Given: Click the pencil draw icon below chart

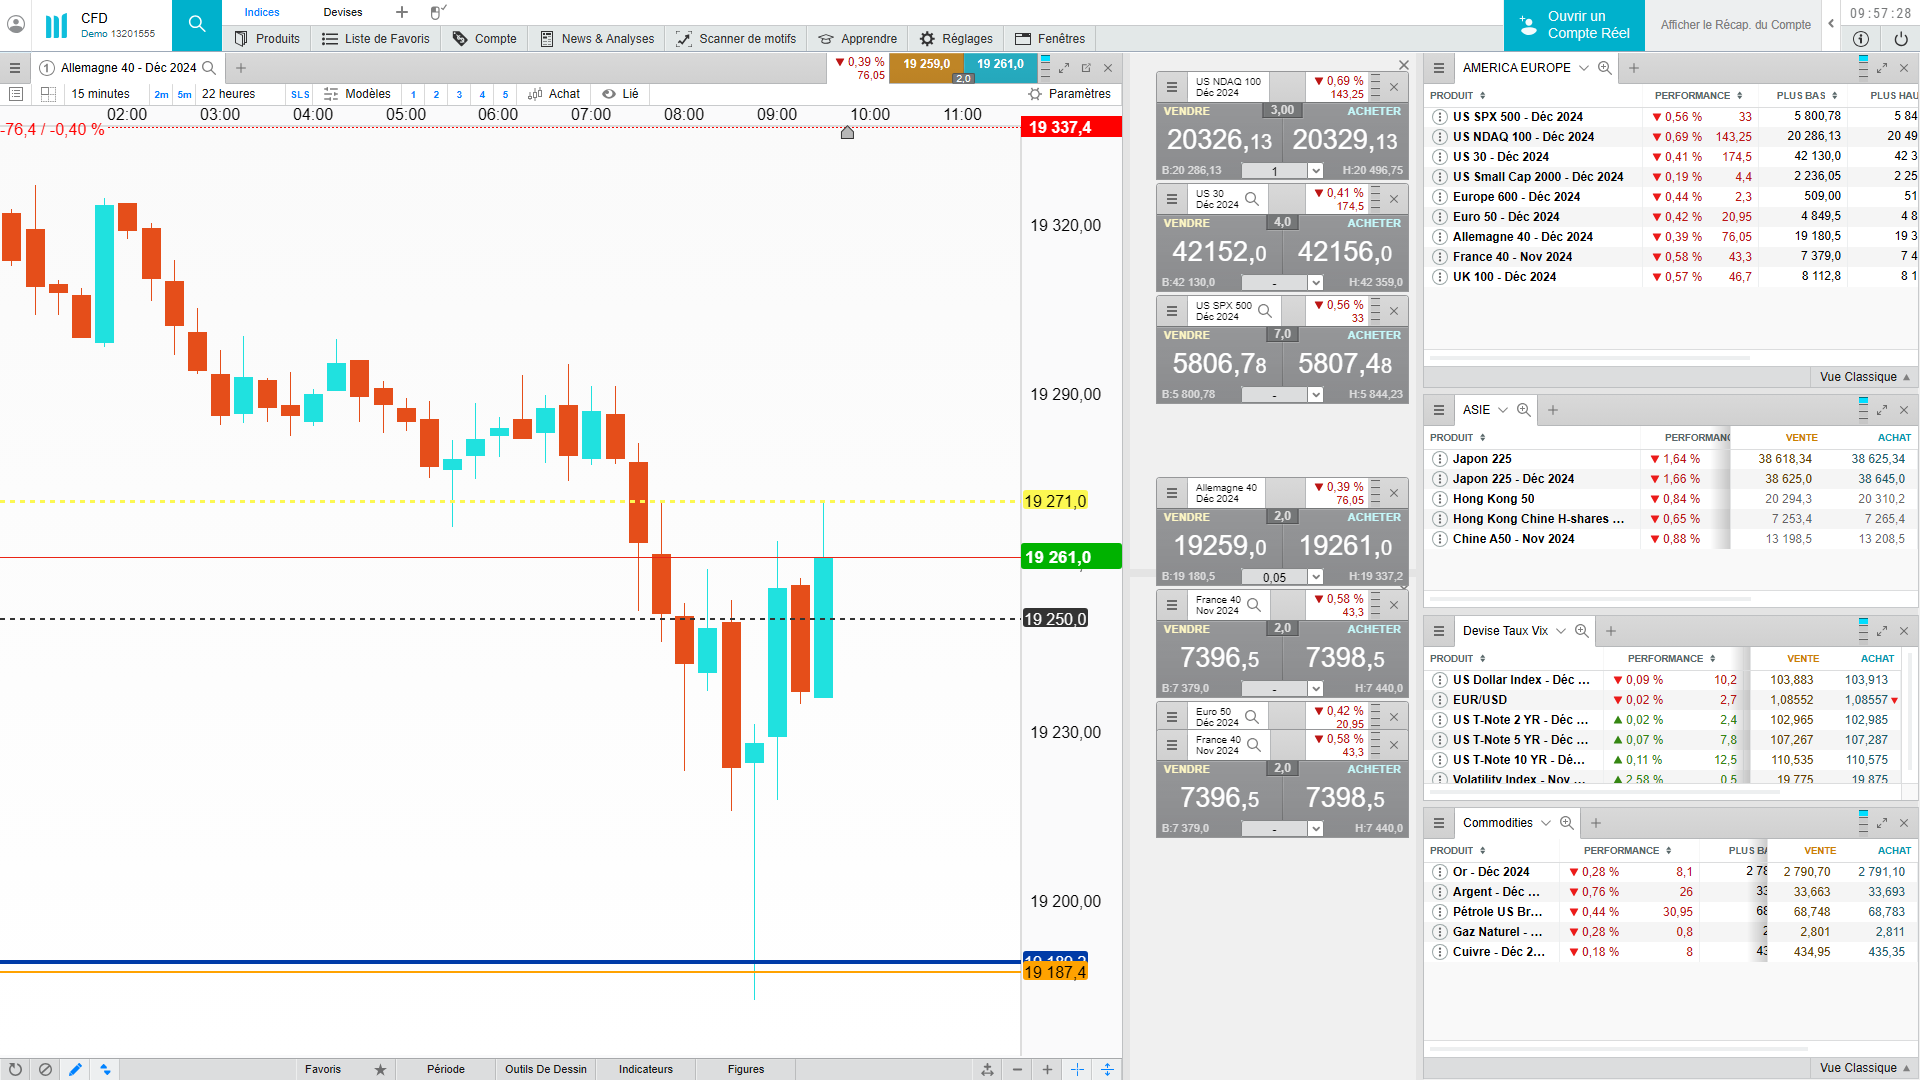Looking at the screenshot, I should [75, 1069].
